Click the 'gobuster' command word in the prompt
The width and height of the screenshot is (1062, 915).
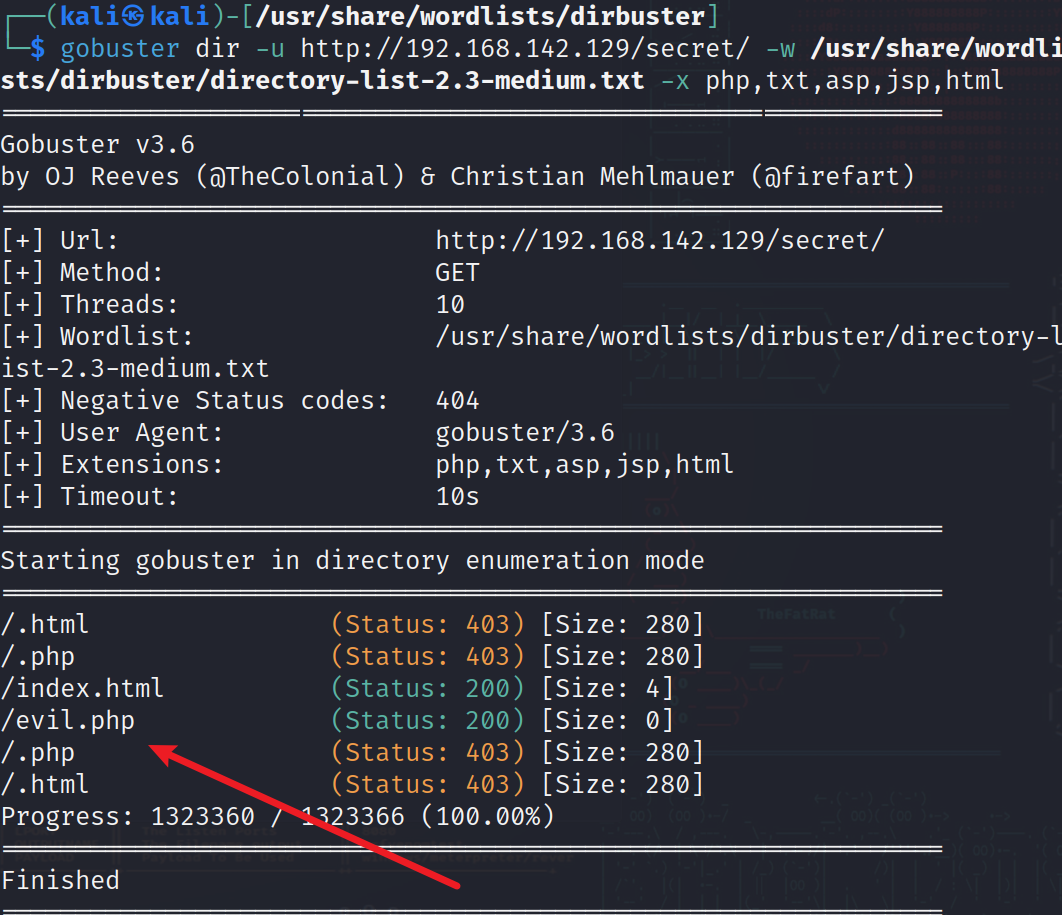coord(120,49)
